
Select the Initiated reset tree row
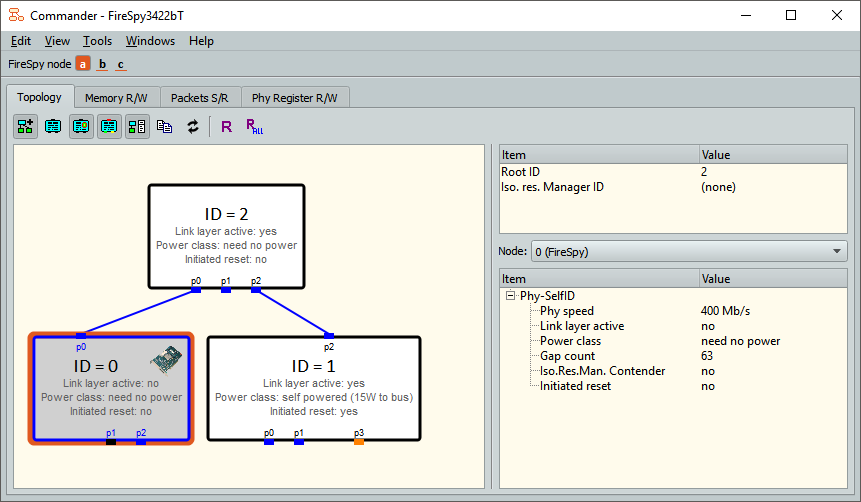coord(673,386)
